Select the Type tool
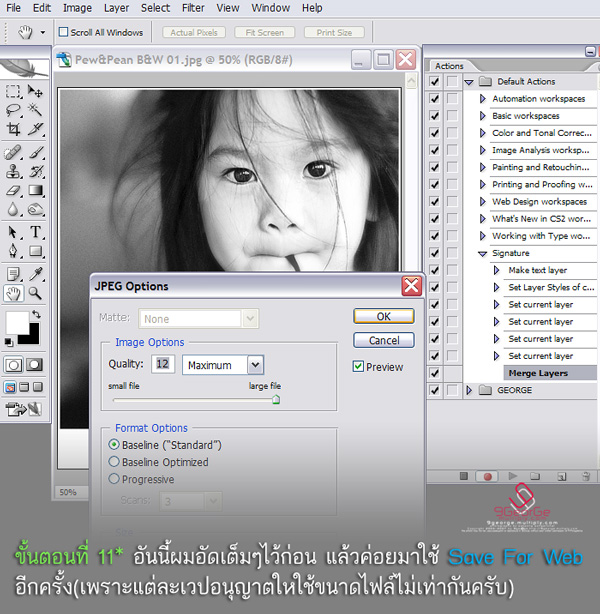 click(x=35, y=232)
